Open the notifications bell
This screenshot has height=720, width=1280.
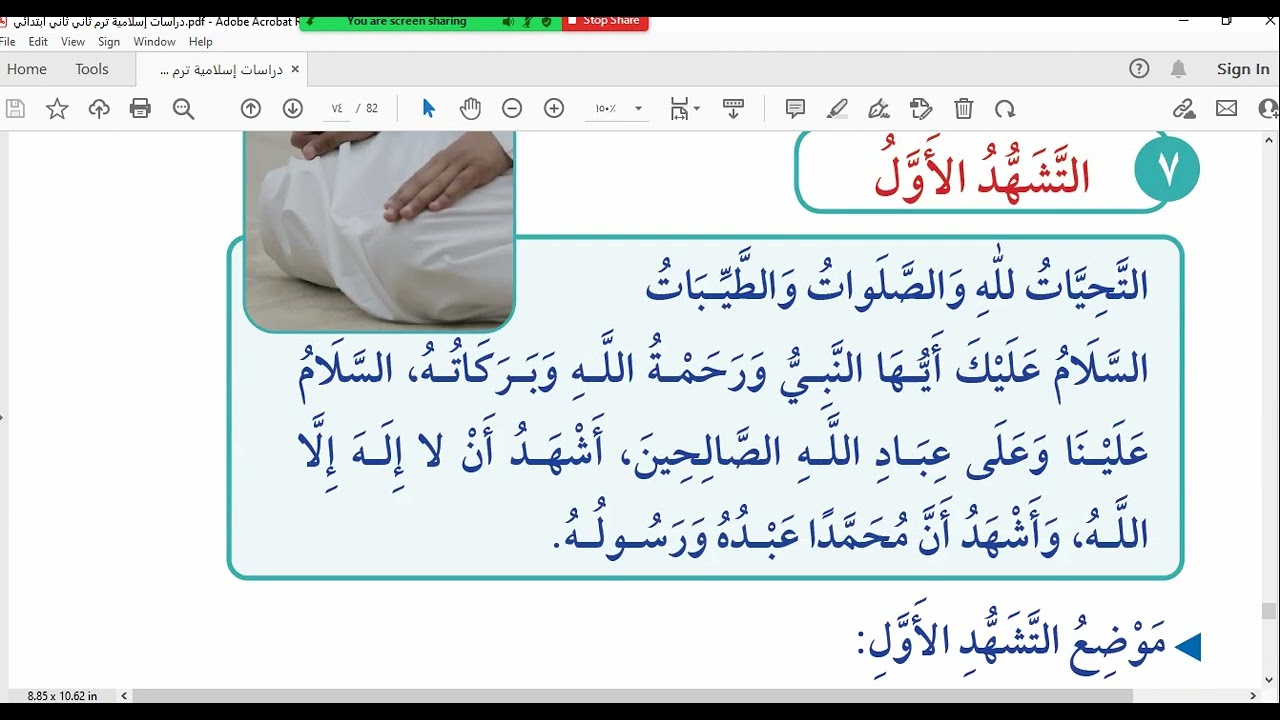(1179, 69)
